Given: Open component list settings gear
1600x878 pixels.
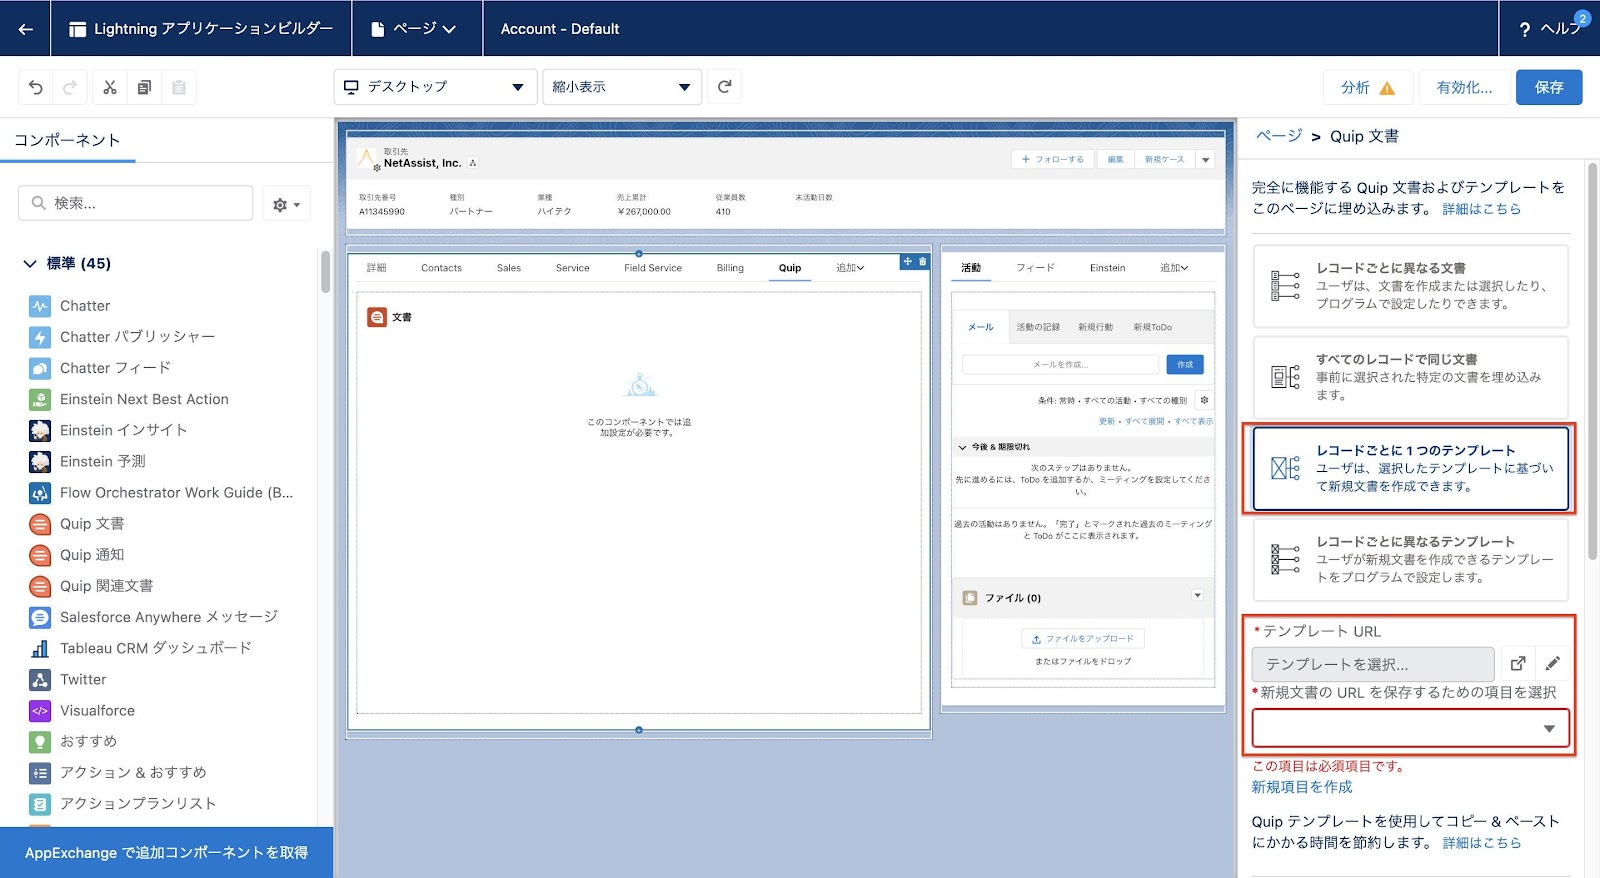Looking at the screenshot, I should pos(287,204).
